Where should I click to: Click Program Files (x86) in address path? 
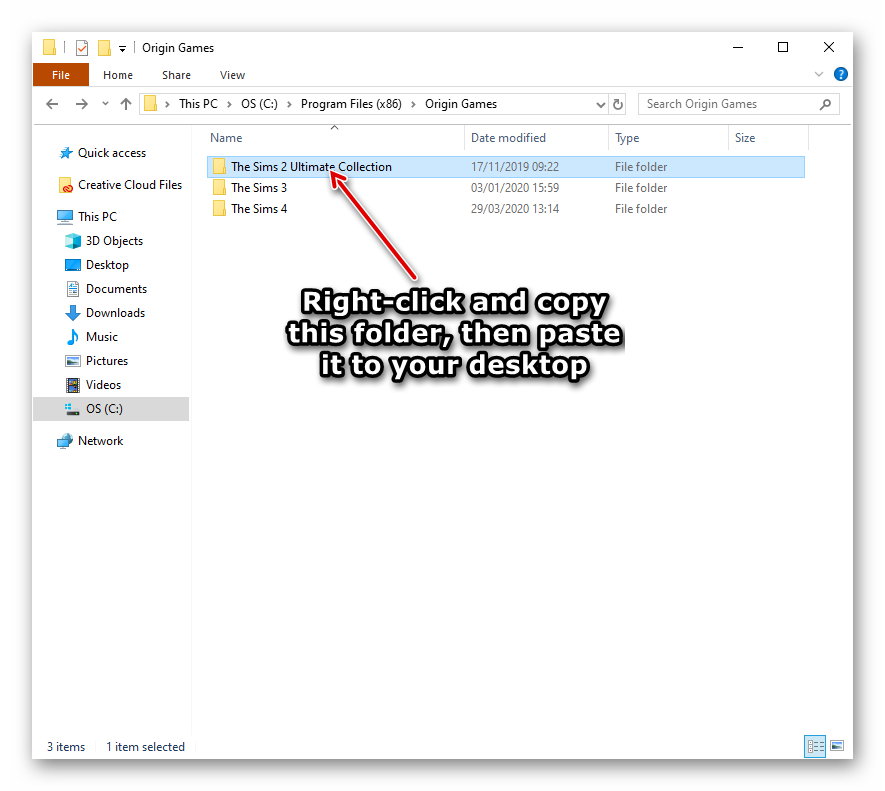[x=351, y=104]
